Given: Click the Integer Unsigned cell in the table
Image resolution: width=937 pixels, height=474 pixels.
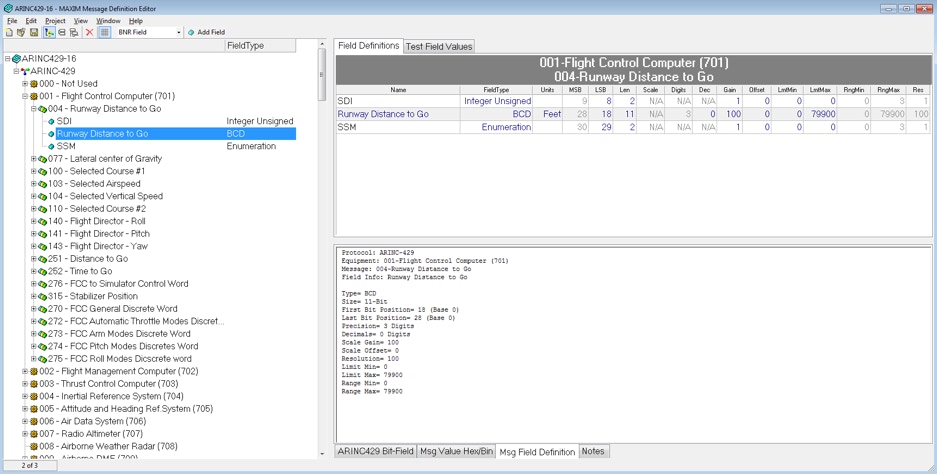Looking at the screenshot, I should [497, 101].
